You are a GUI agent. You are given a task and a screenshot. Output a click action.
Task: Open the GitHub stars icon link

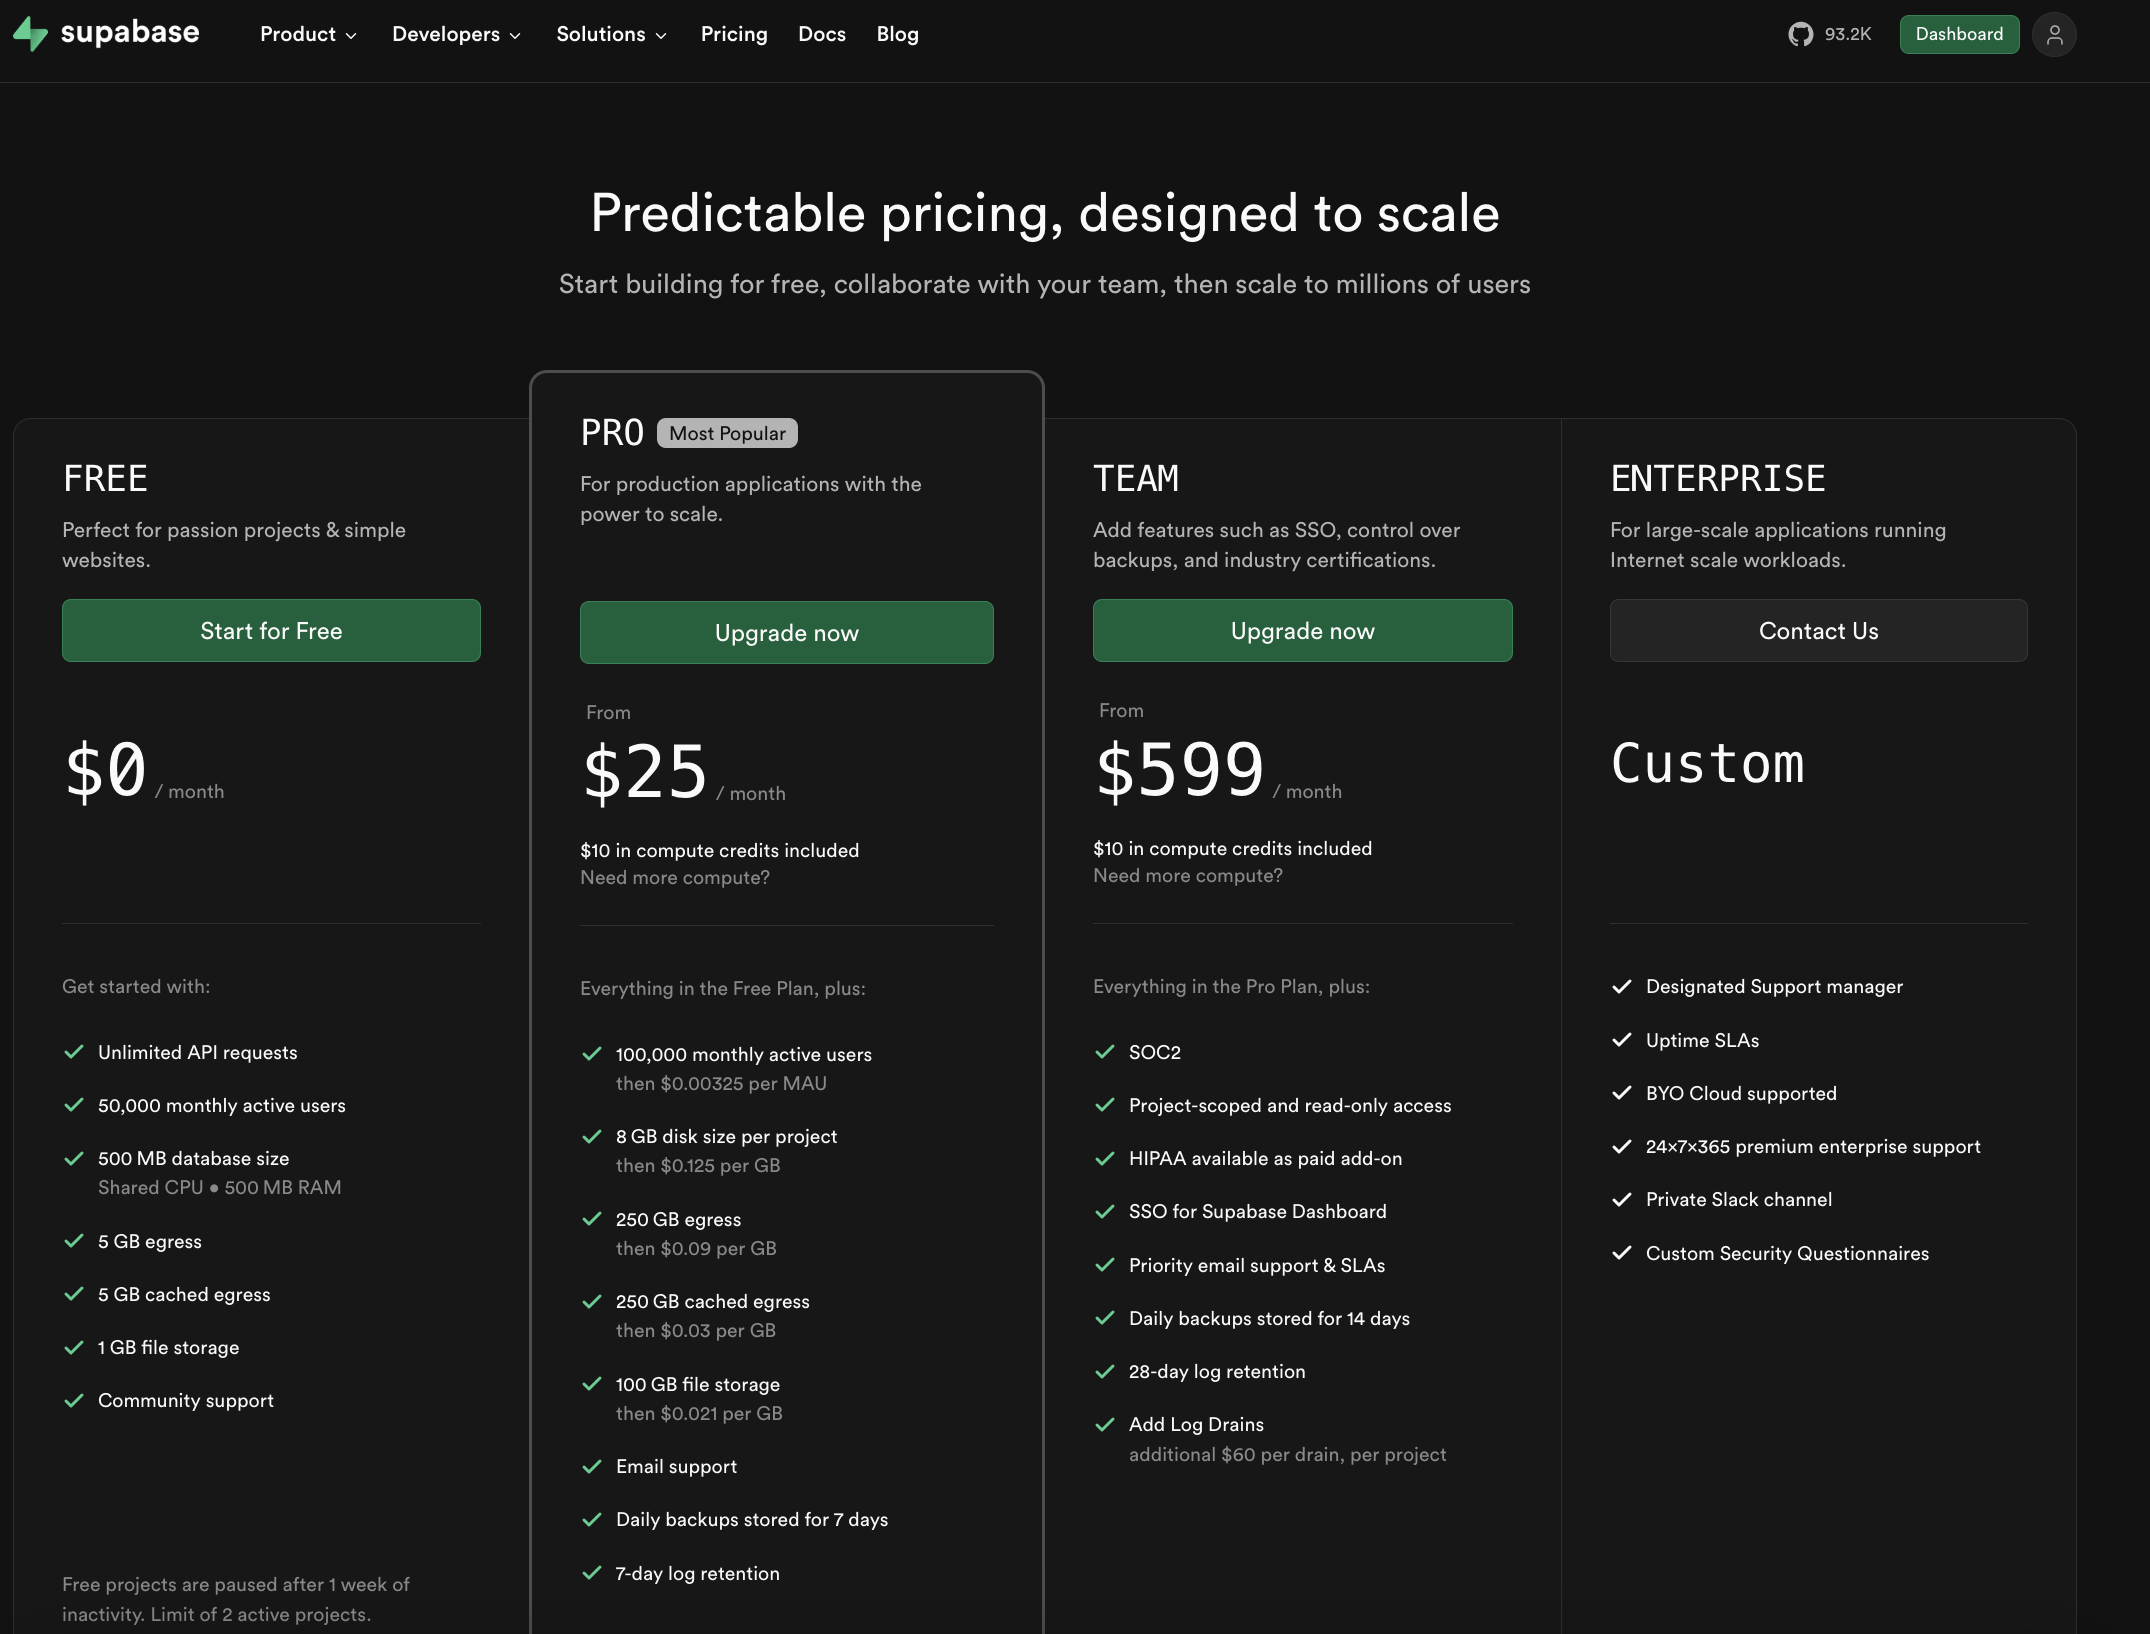[x=1800, y=35]
